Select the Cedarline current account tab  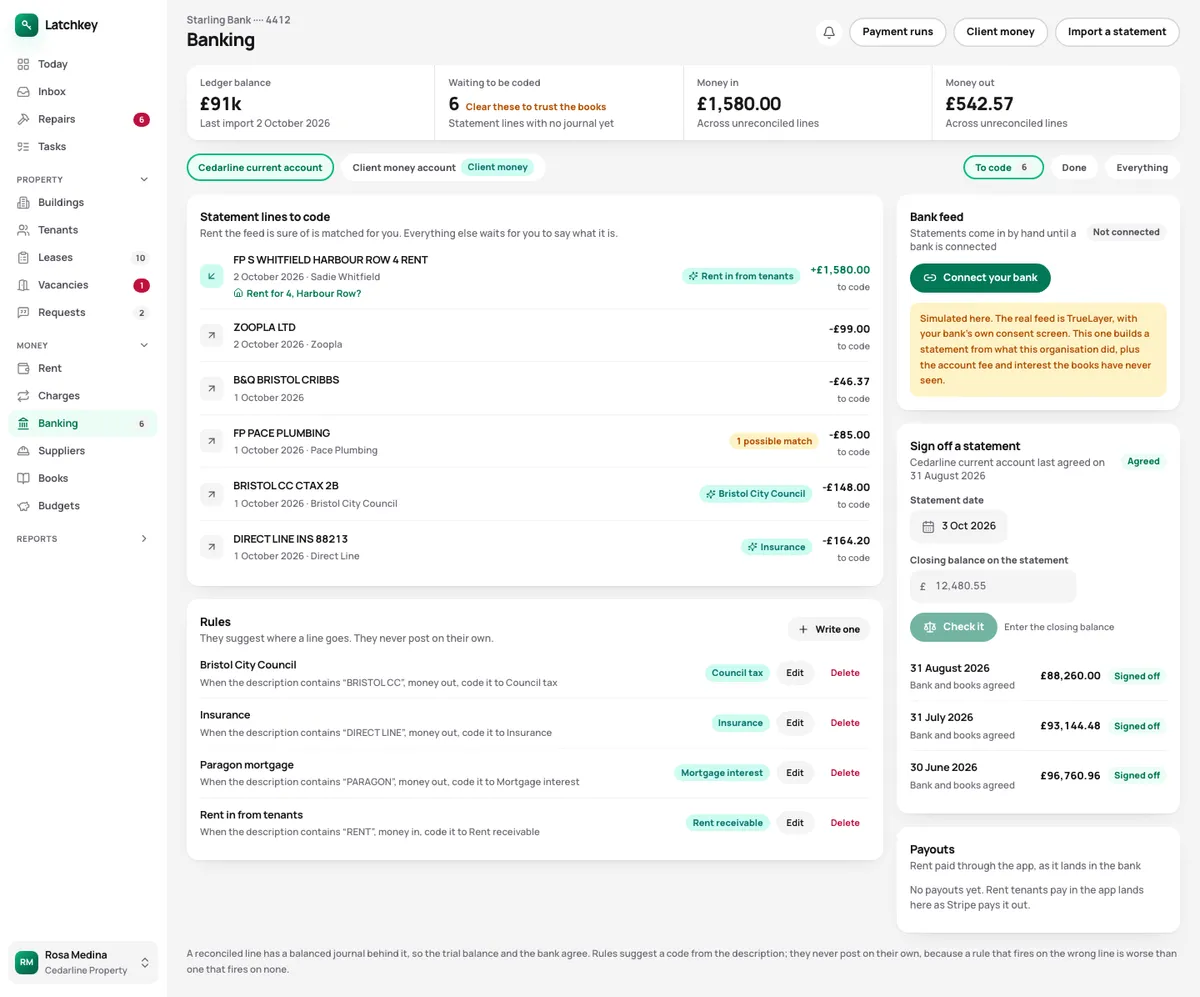point(260,168)
